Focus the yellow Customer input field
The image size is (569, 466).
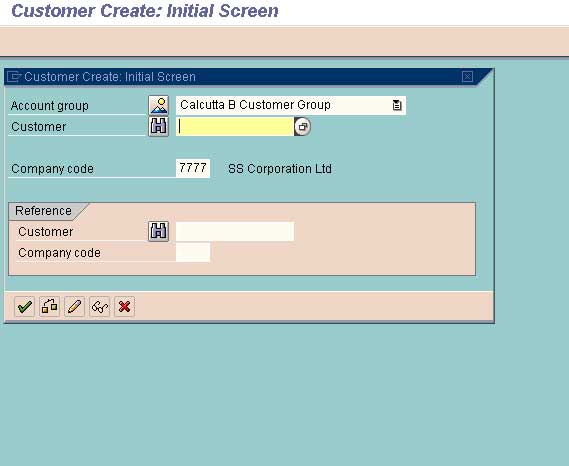(235, 127)
